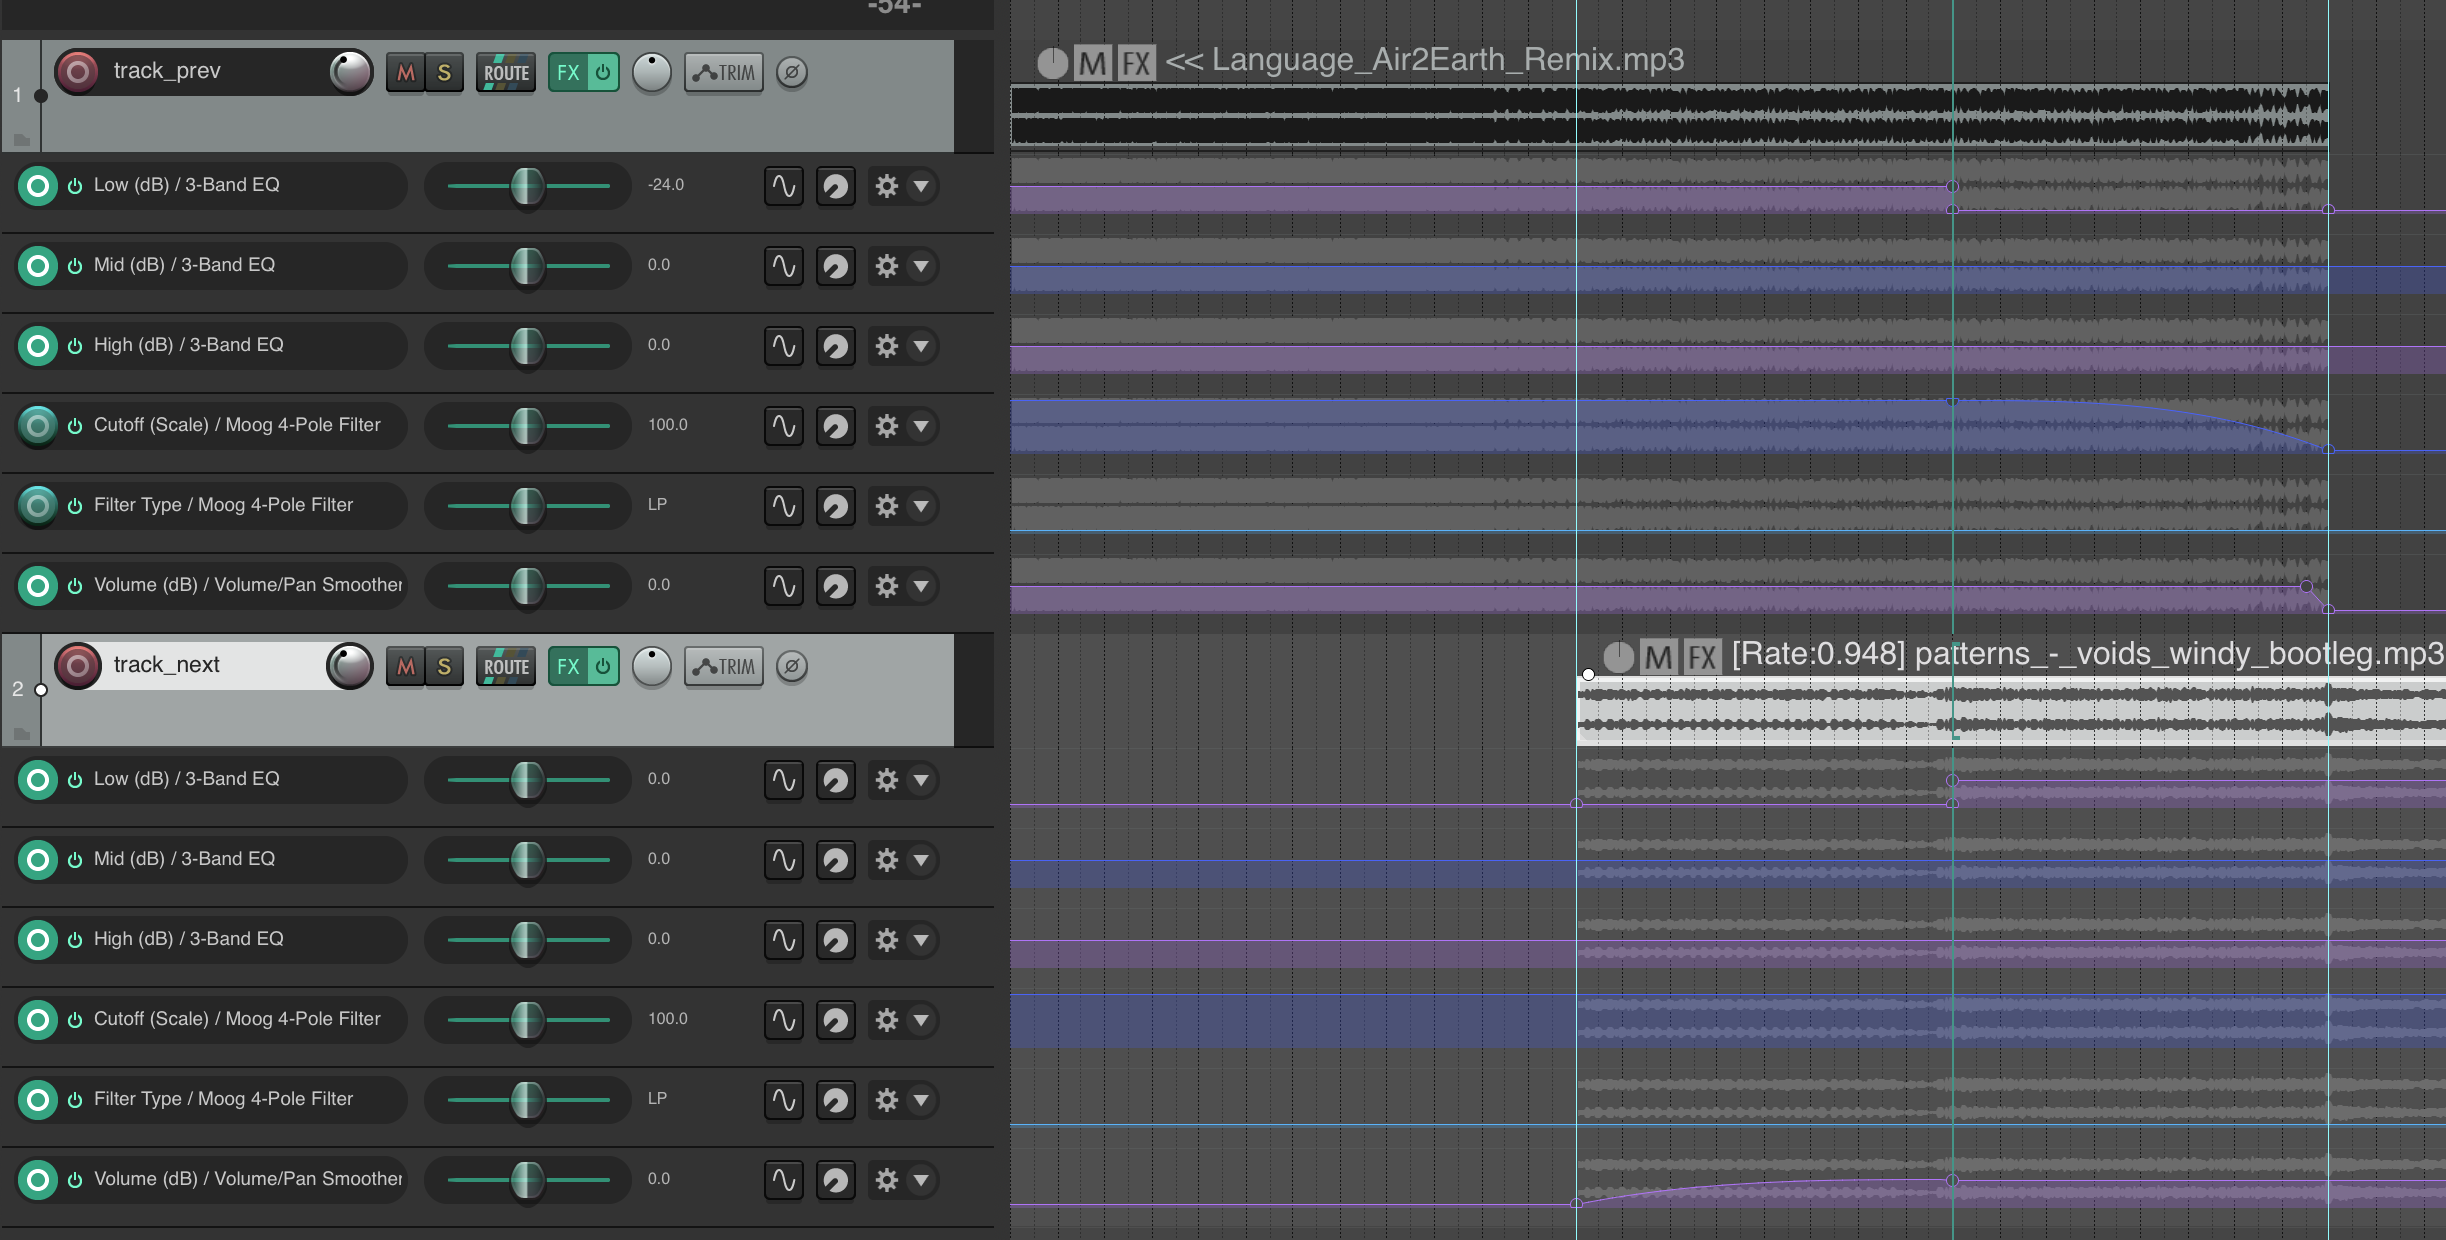Screen dimensions: 2446x1240
Task: Open FX chain button on track_next
Action: [568, 666]
